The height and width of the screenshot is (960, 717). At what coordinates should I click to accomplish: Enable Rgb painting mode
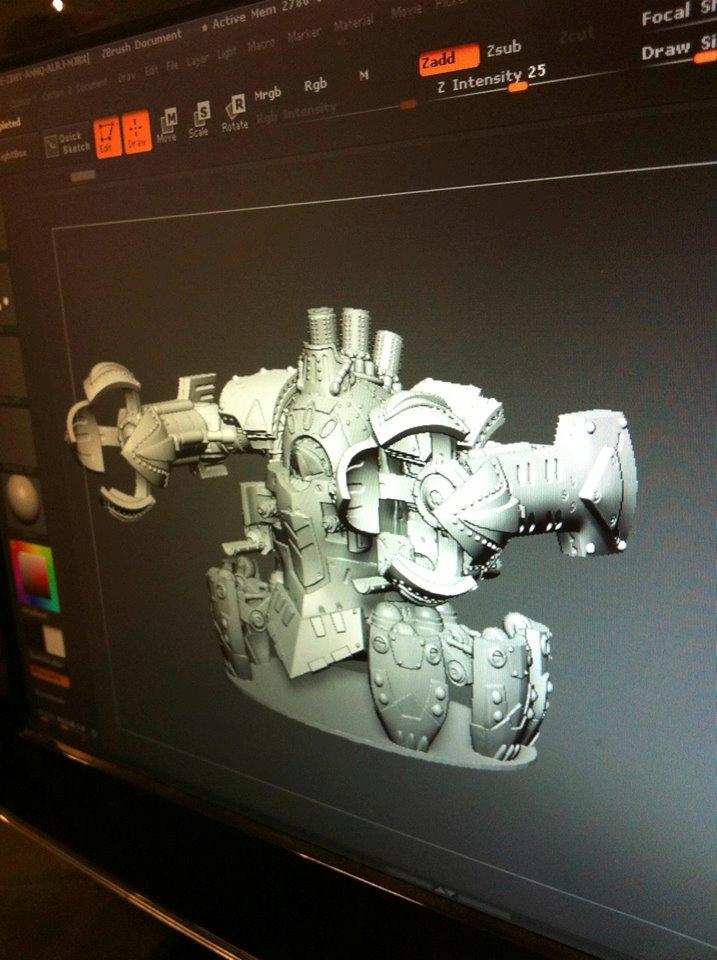[315, 85]
